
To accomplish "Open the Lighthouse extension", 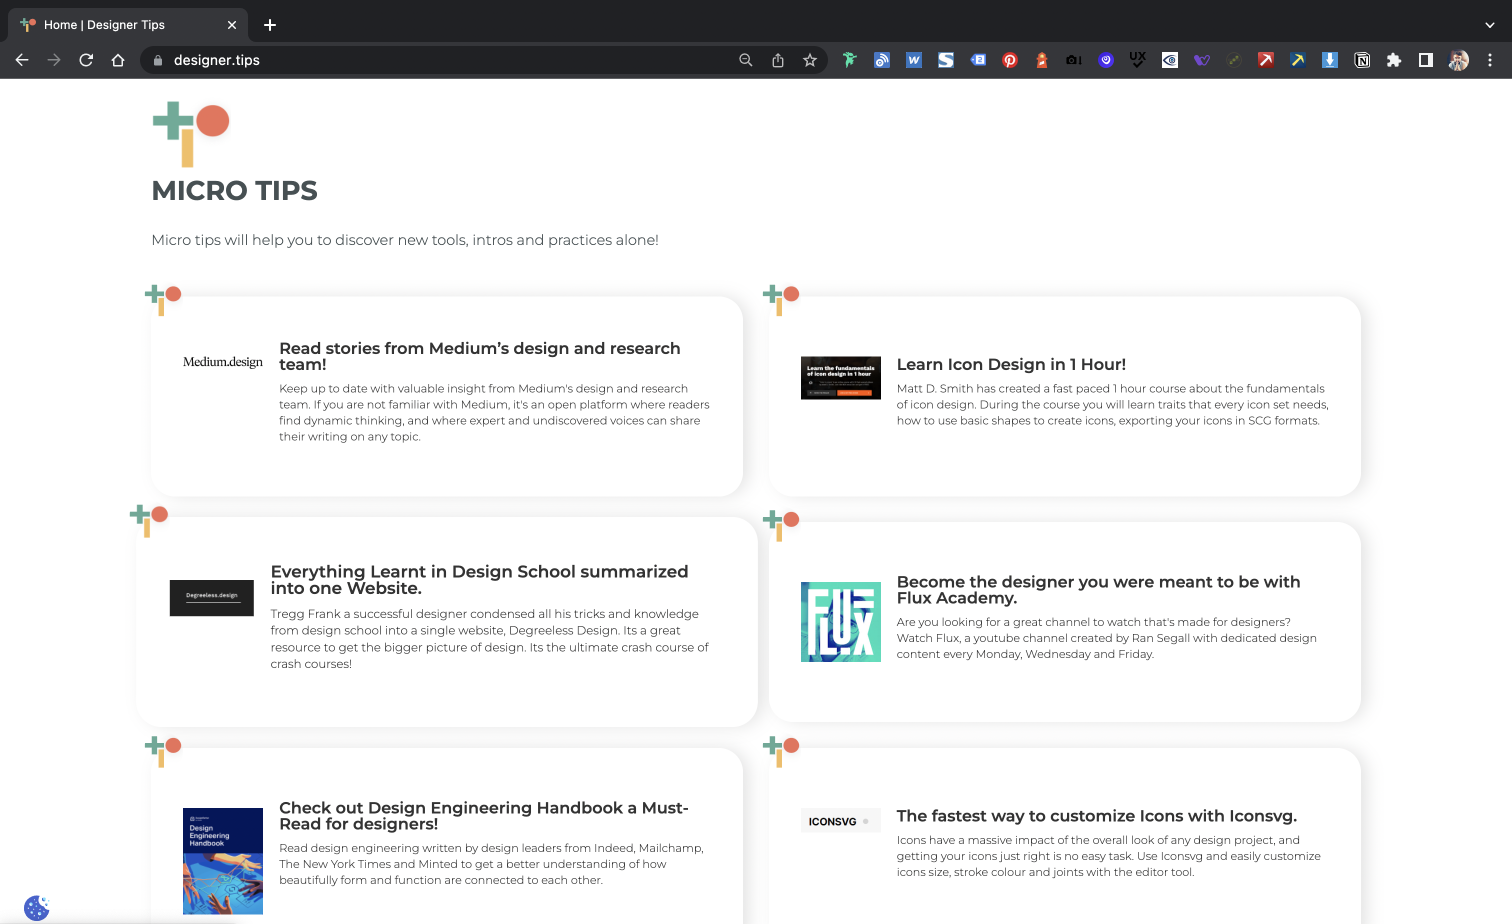I will 1042,60.
